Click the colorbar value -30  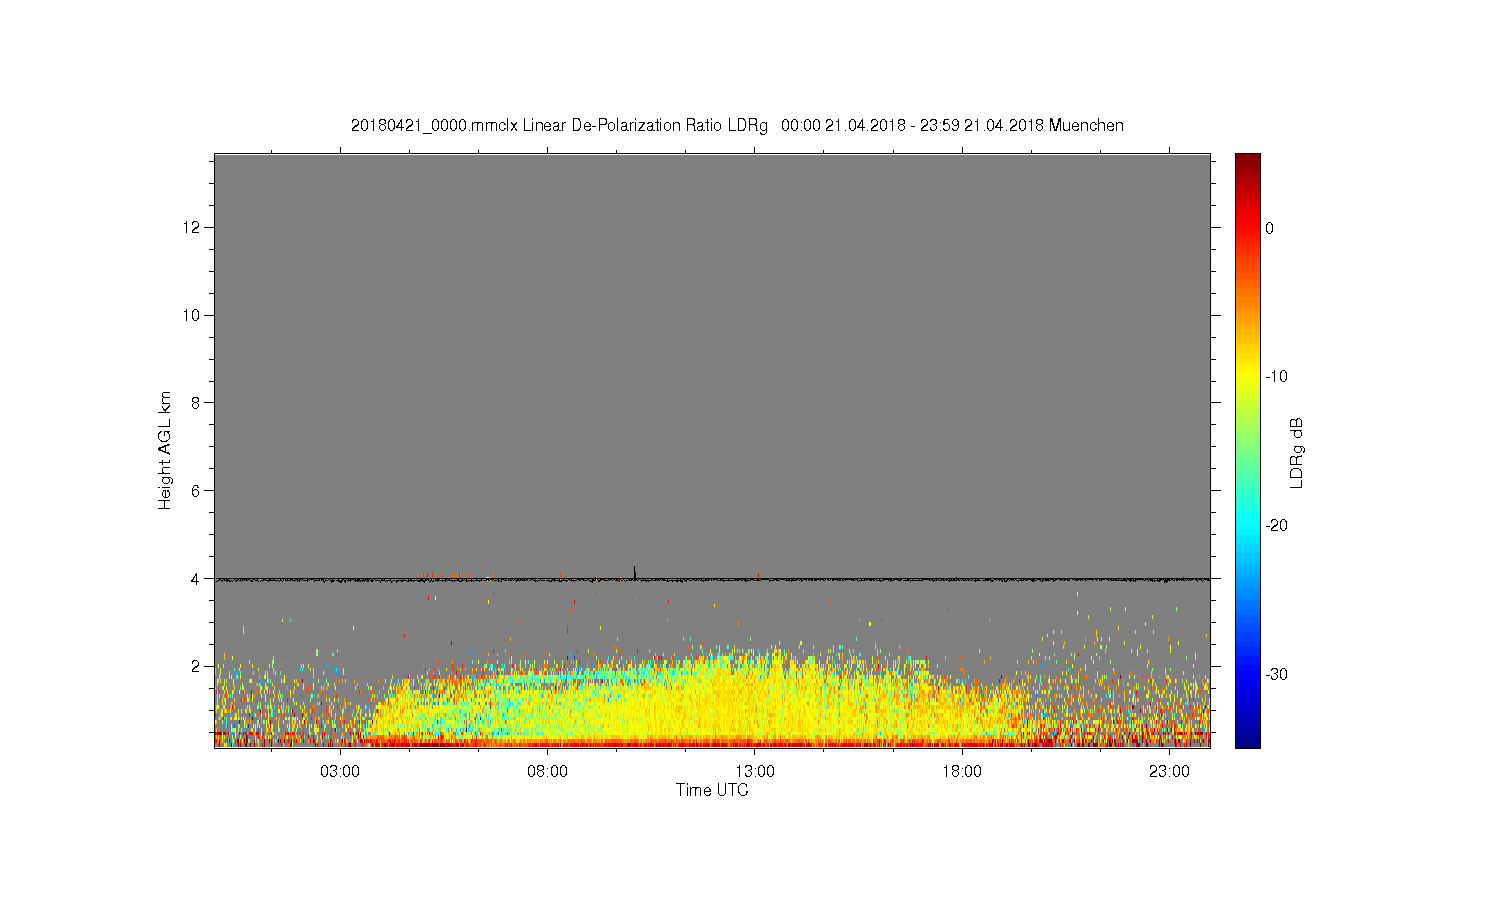pyautogui.click(x=1276, y=675)
